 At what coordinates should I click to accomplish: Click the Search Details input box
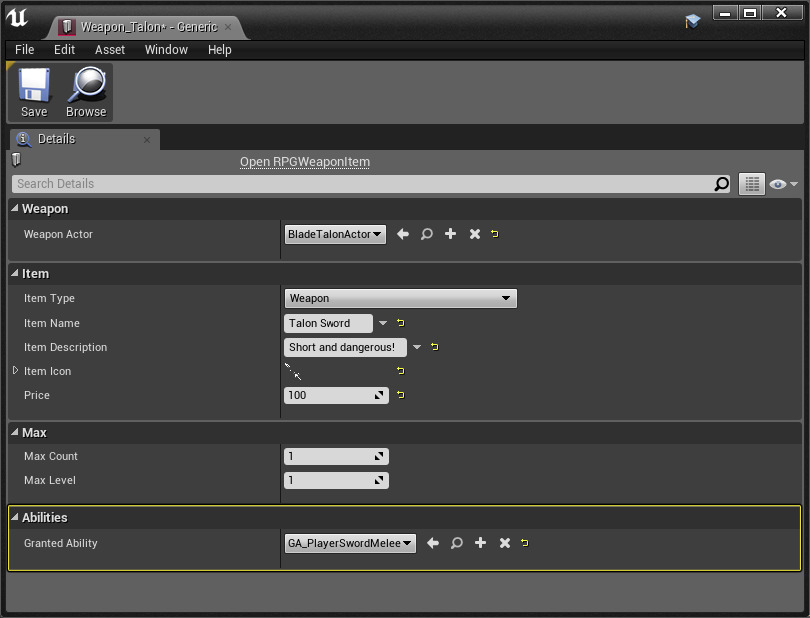coord(360,184)
